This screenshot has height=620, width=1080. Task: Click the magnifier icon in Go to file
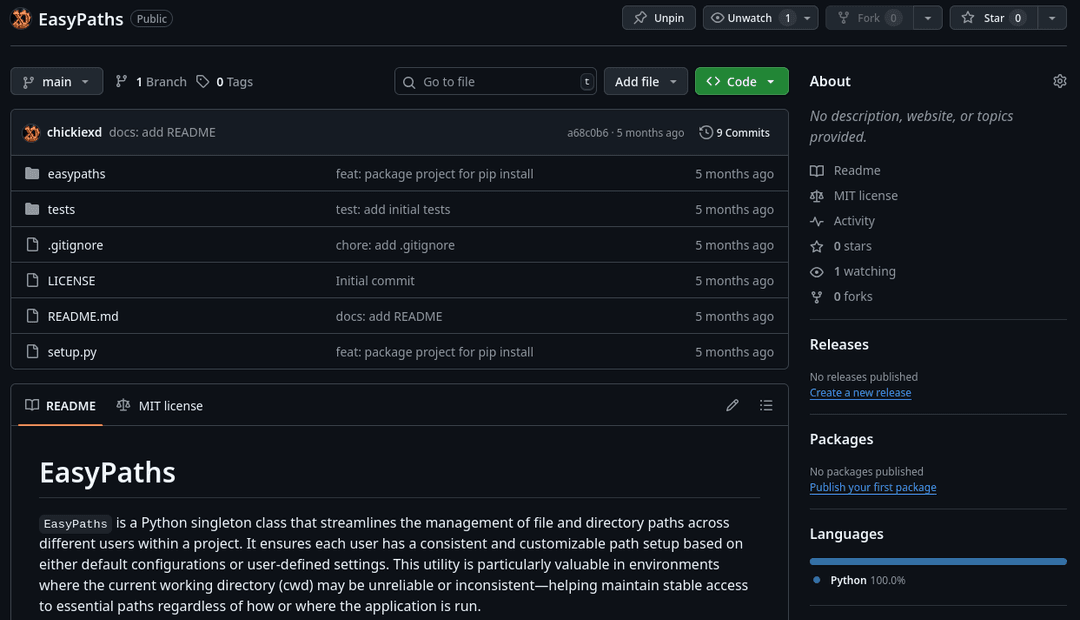click(408, 82)
